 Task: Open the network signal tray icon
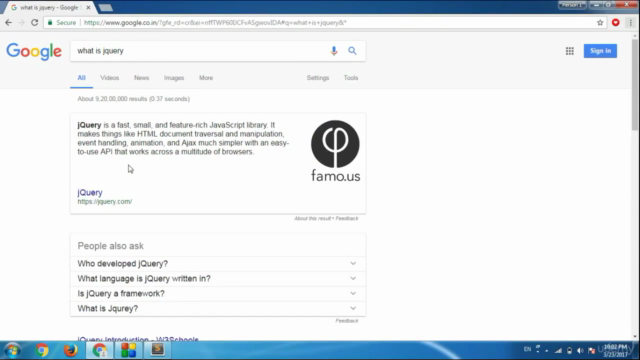pyautogui.click(x=558, y=351)
